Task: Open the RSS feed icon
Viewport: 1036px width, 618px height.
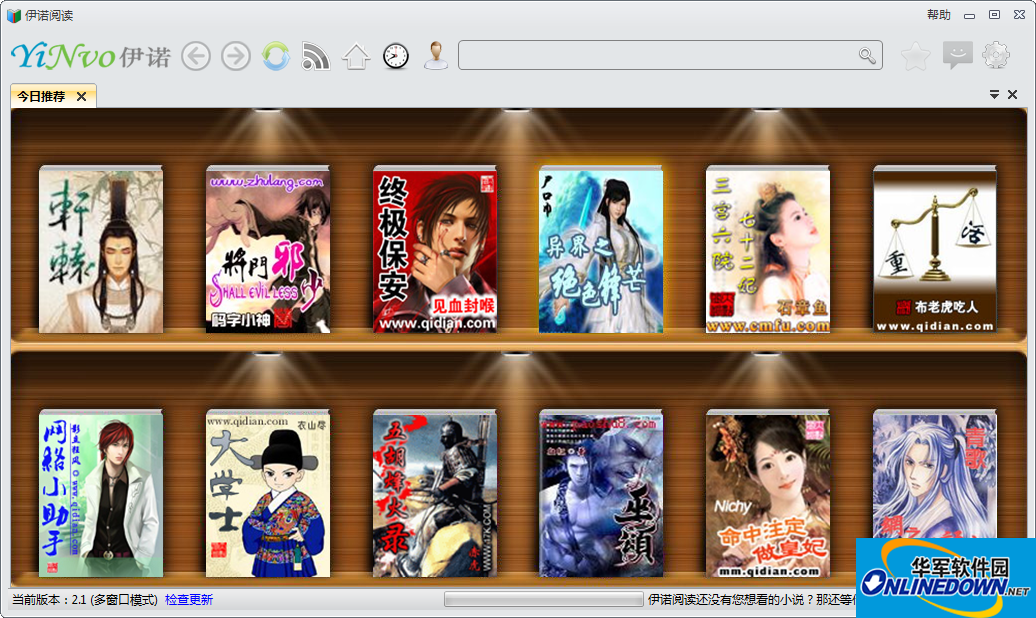Action: 315,56
